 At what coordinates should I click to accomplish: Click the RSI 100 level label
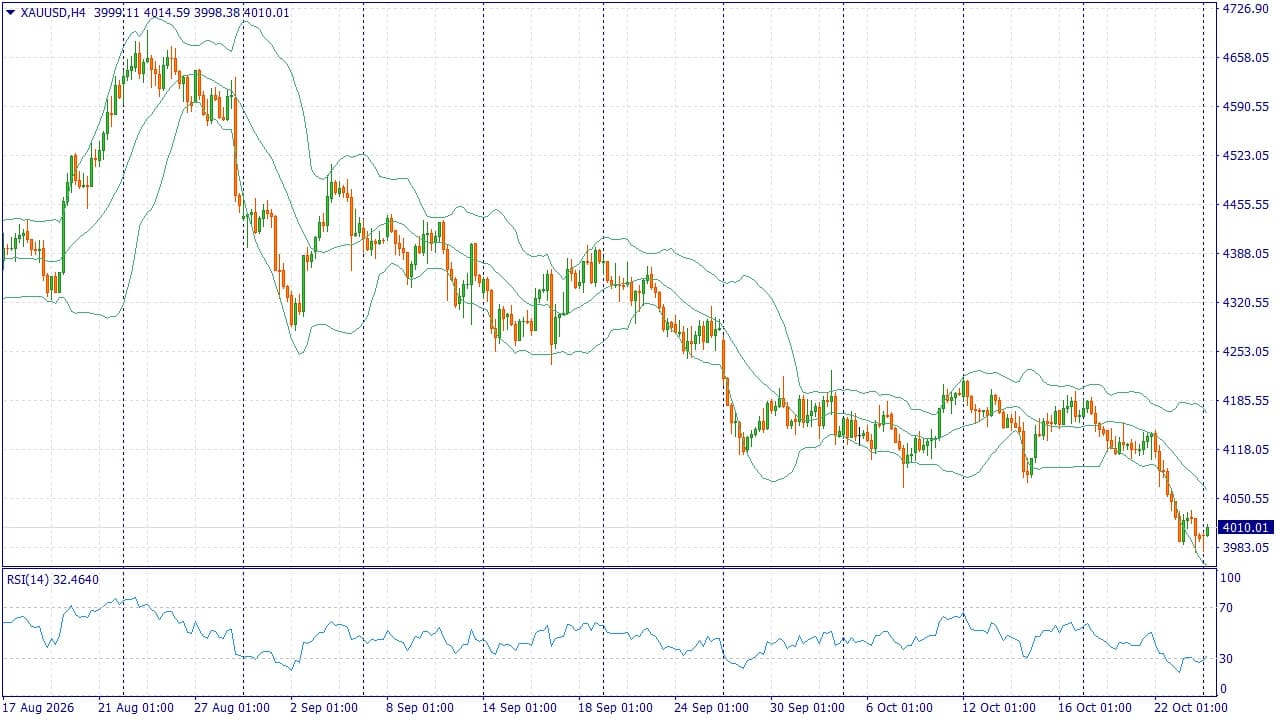click(x=1230, y=578)
